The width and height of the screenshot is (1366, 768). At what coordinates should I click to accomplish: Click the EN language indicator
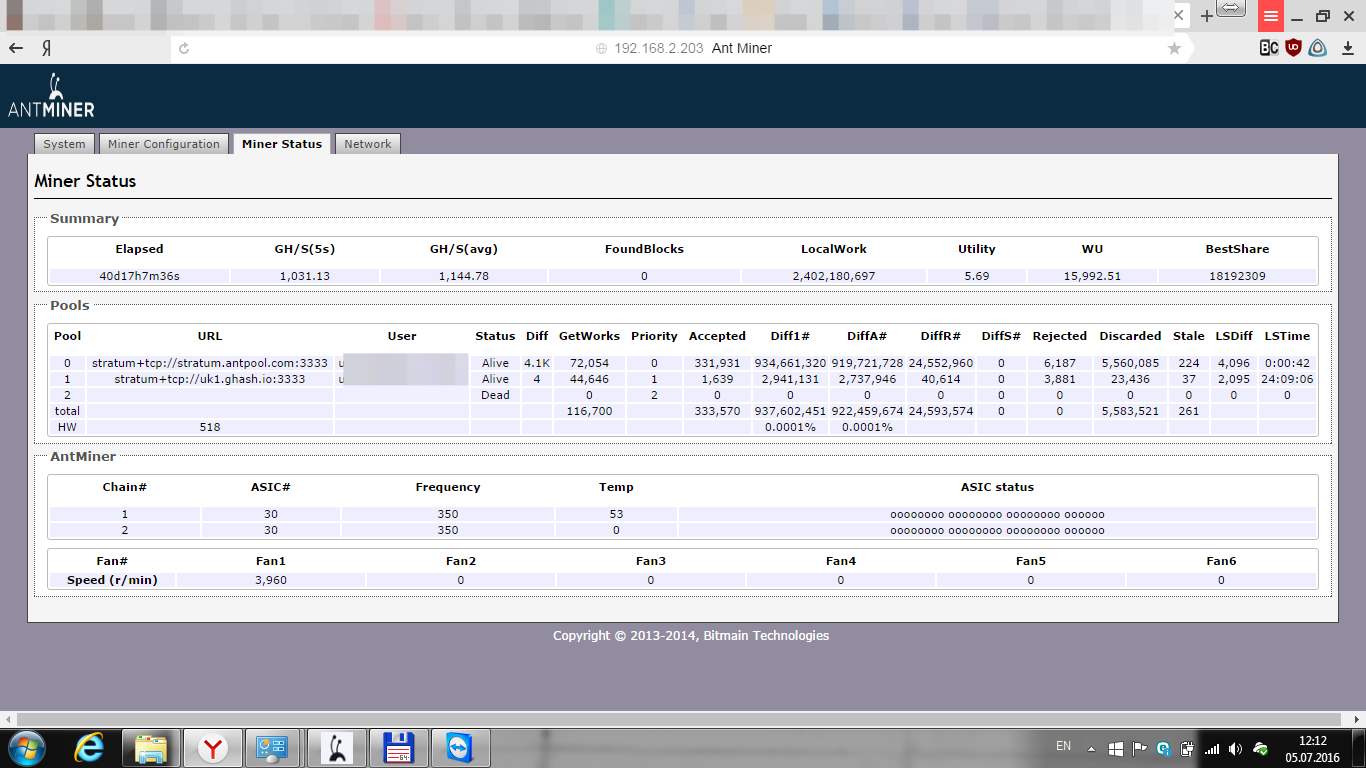[x=1063, y=746]
